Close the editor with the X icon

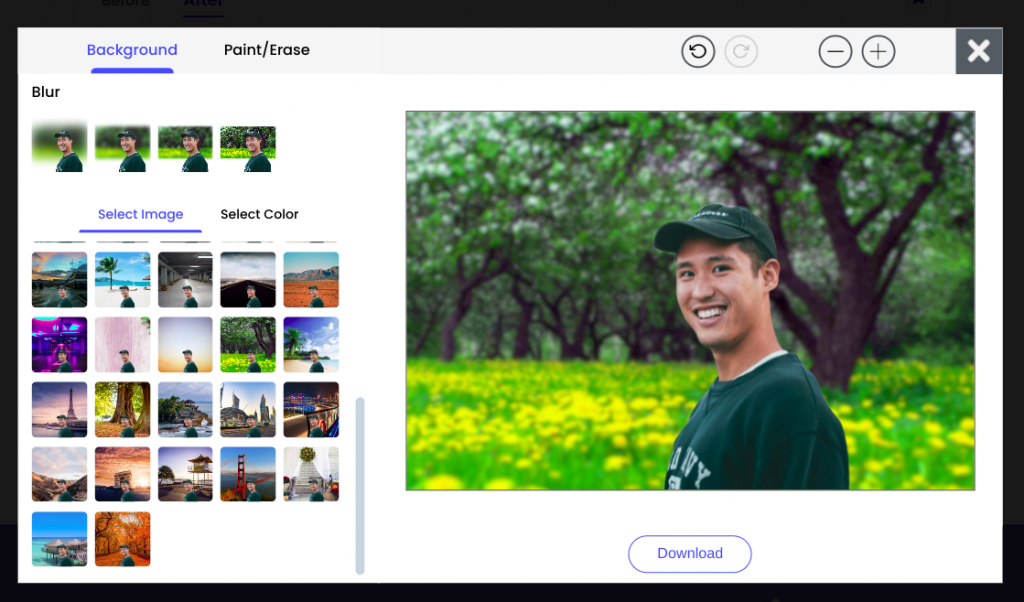[x=978, y=51]
